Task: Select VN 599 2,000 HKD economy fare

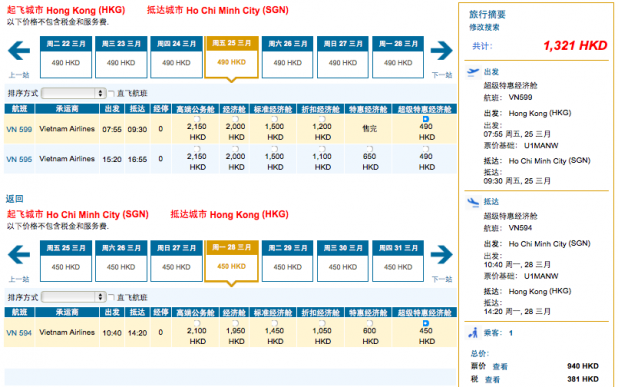Action: 235,119
